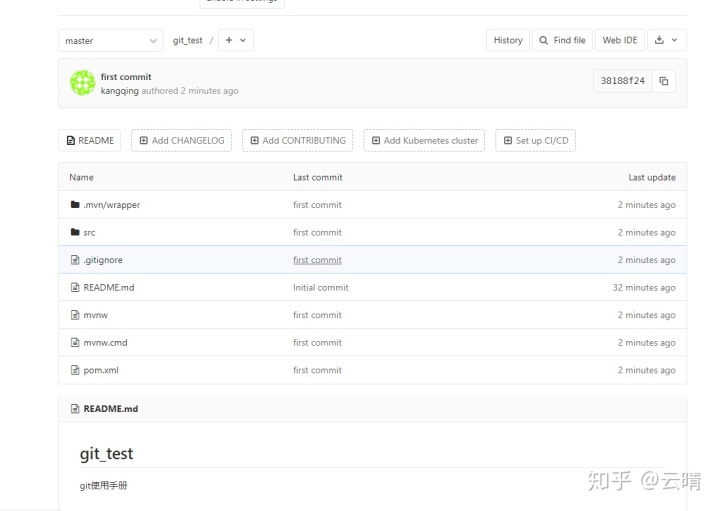Click the download source code icon
Viewport: 720px width, 511px height.
(x=659, y=40)
